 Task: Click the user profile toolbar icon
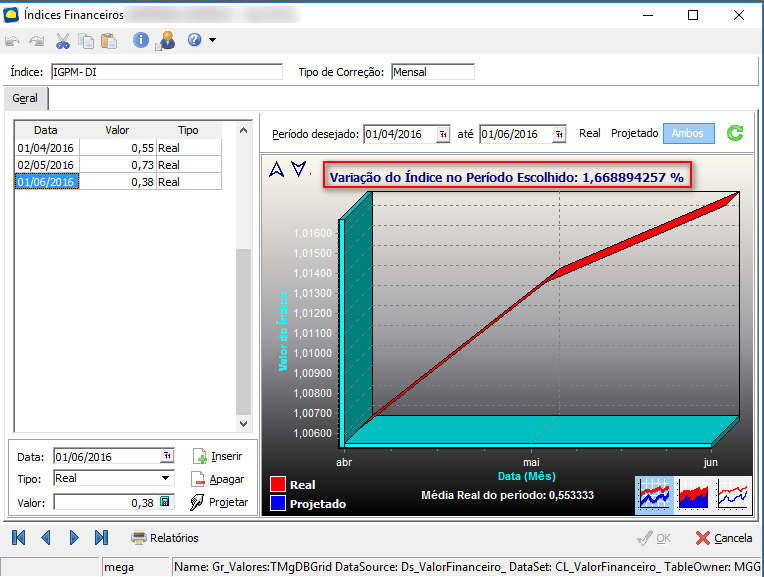click(166, 41)
